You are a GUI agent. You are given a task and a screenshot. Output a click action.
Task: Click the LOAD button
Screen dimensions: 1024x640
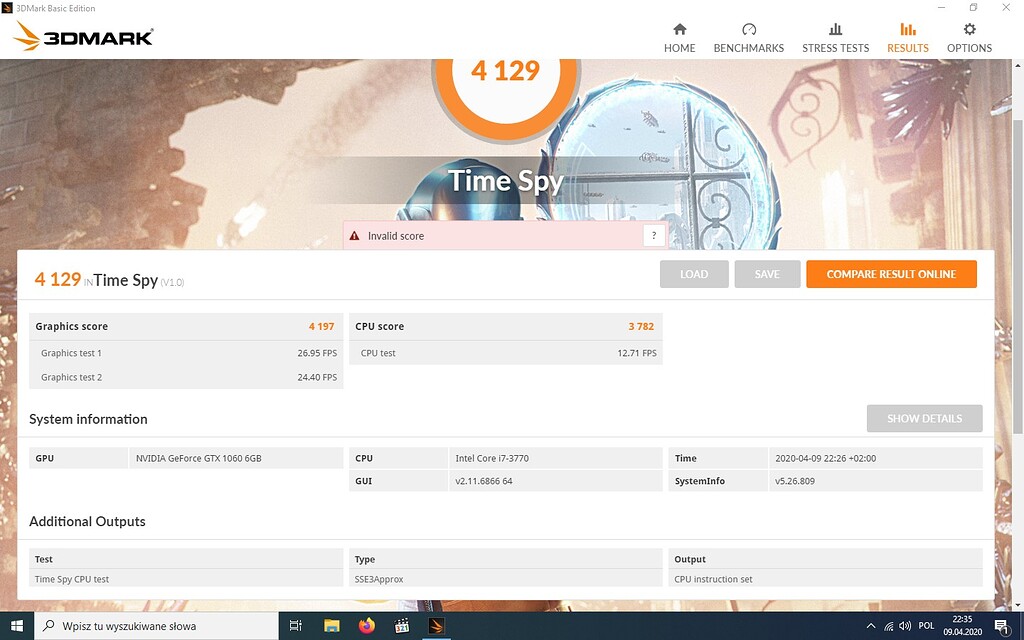click(694, 274)
